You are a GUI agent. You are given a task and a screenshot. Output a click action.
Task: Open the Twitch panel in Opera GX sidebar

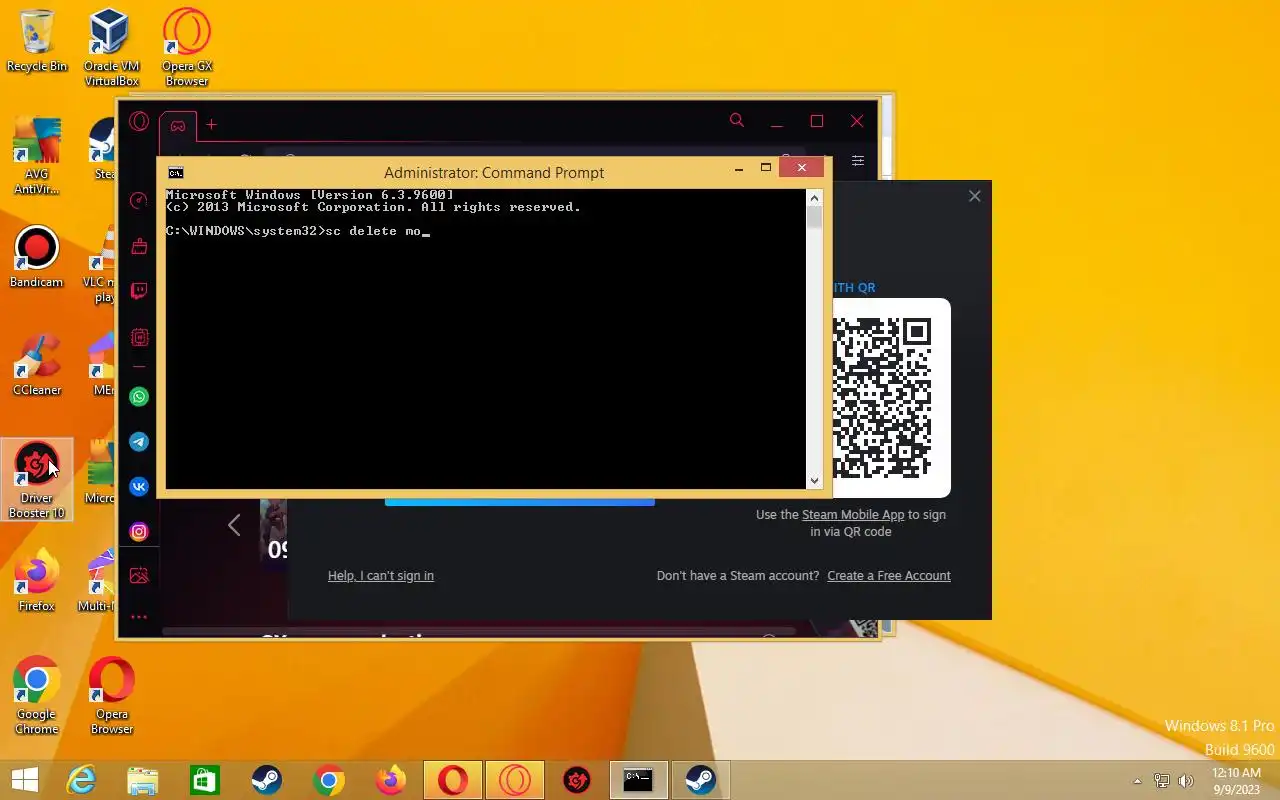coord(139,291)
